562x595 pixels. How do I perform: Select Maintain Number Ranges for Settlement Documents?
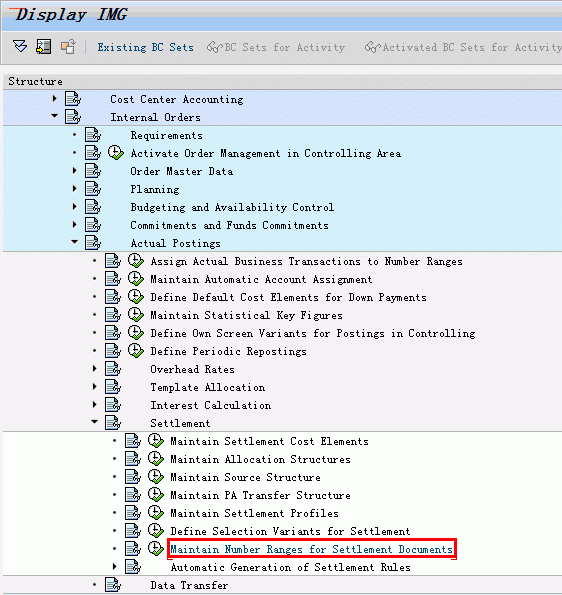pos(312,549)
